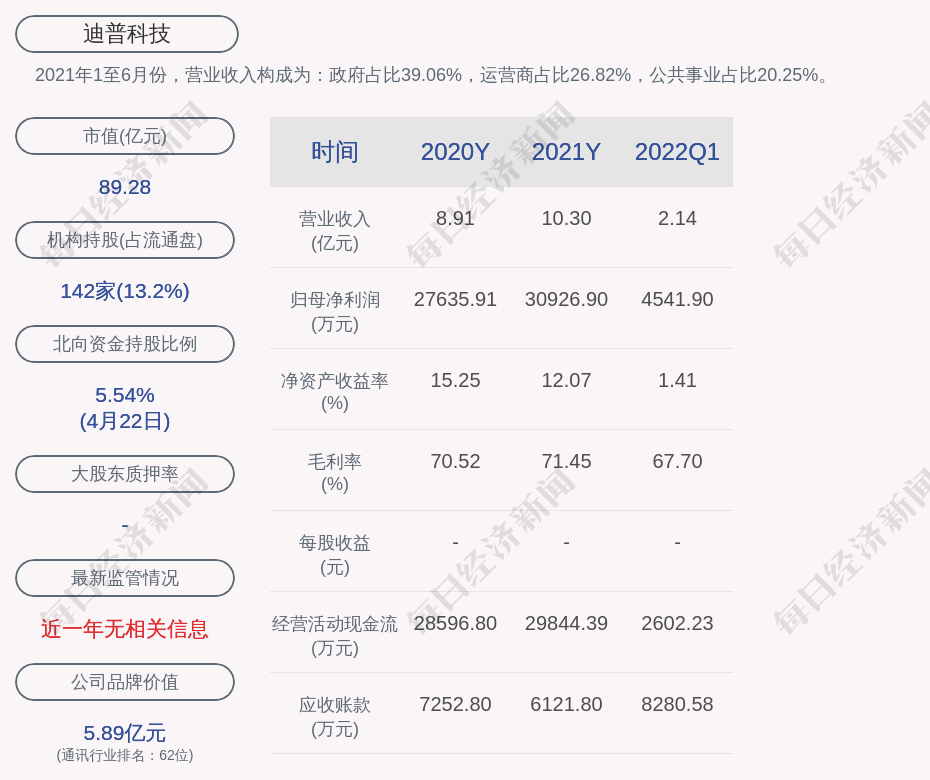The width and height of the screenshot is (930, 780).
Task: Click the 2022Q1 column header
Action: [677, 152]
